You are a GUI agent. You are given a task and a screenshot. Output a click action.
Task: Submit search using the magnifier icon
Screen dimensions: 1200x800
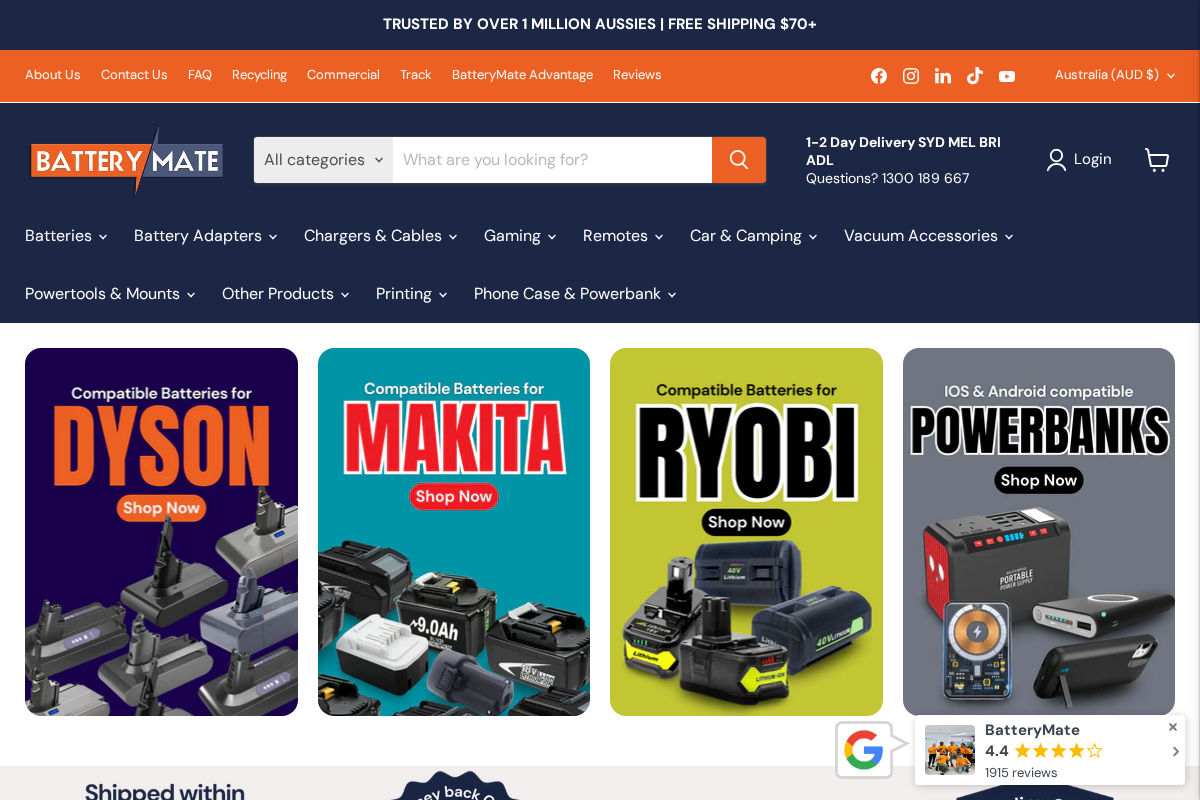pos(739,160)
